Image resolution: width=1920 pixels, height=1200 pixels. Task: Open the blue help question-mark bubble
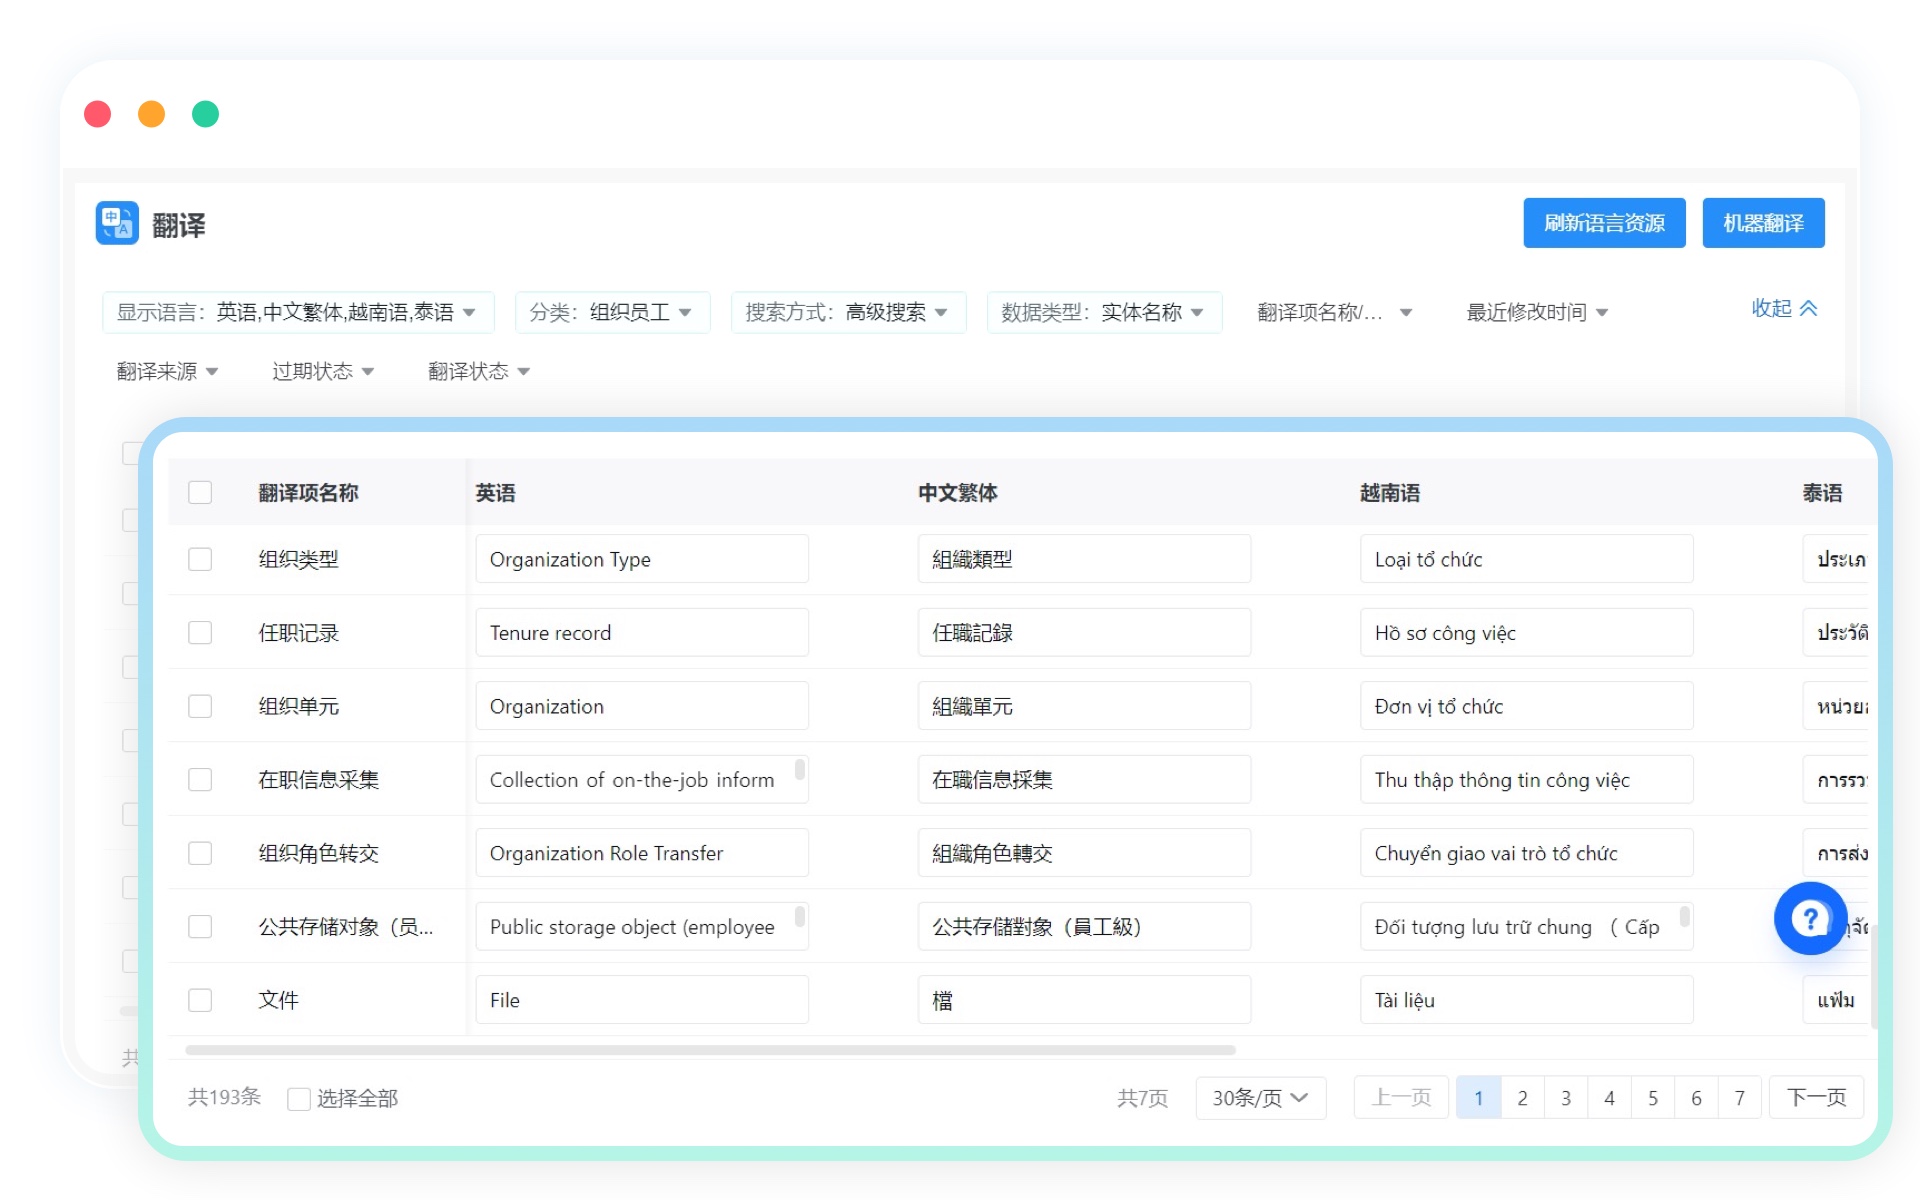tap(1809, 918)
